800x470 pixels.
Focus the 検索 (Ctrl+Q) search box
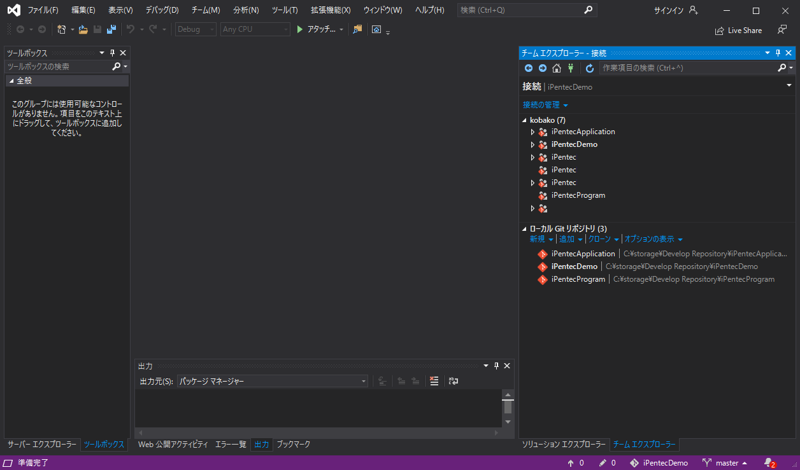pos(527,10)
